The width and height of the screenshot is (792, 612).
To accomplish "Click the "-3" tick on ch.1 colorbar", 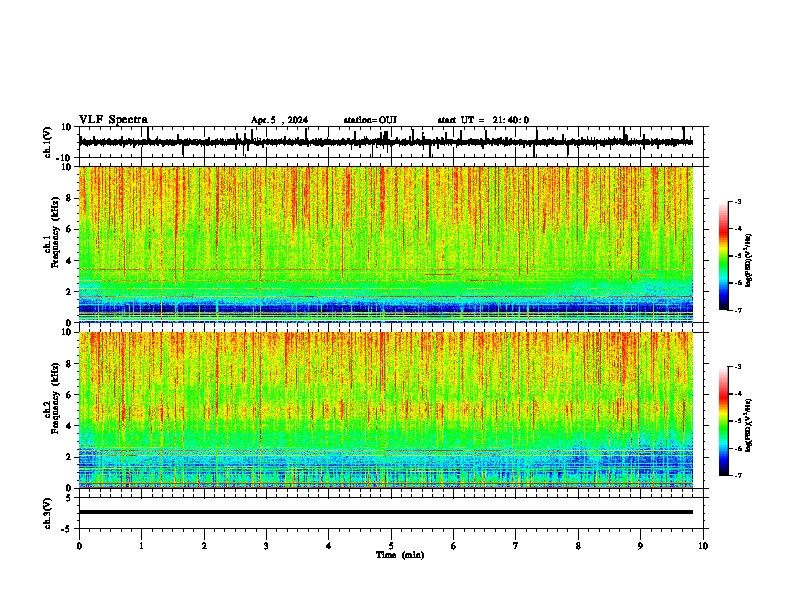I will click(x=738, y=202).
